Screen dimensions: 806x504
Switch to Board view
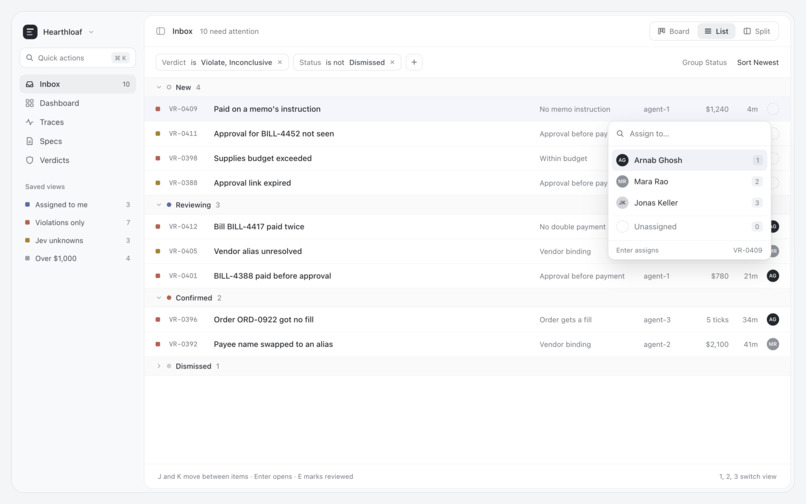pyautogui.click(x=674, y=31)
